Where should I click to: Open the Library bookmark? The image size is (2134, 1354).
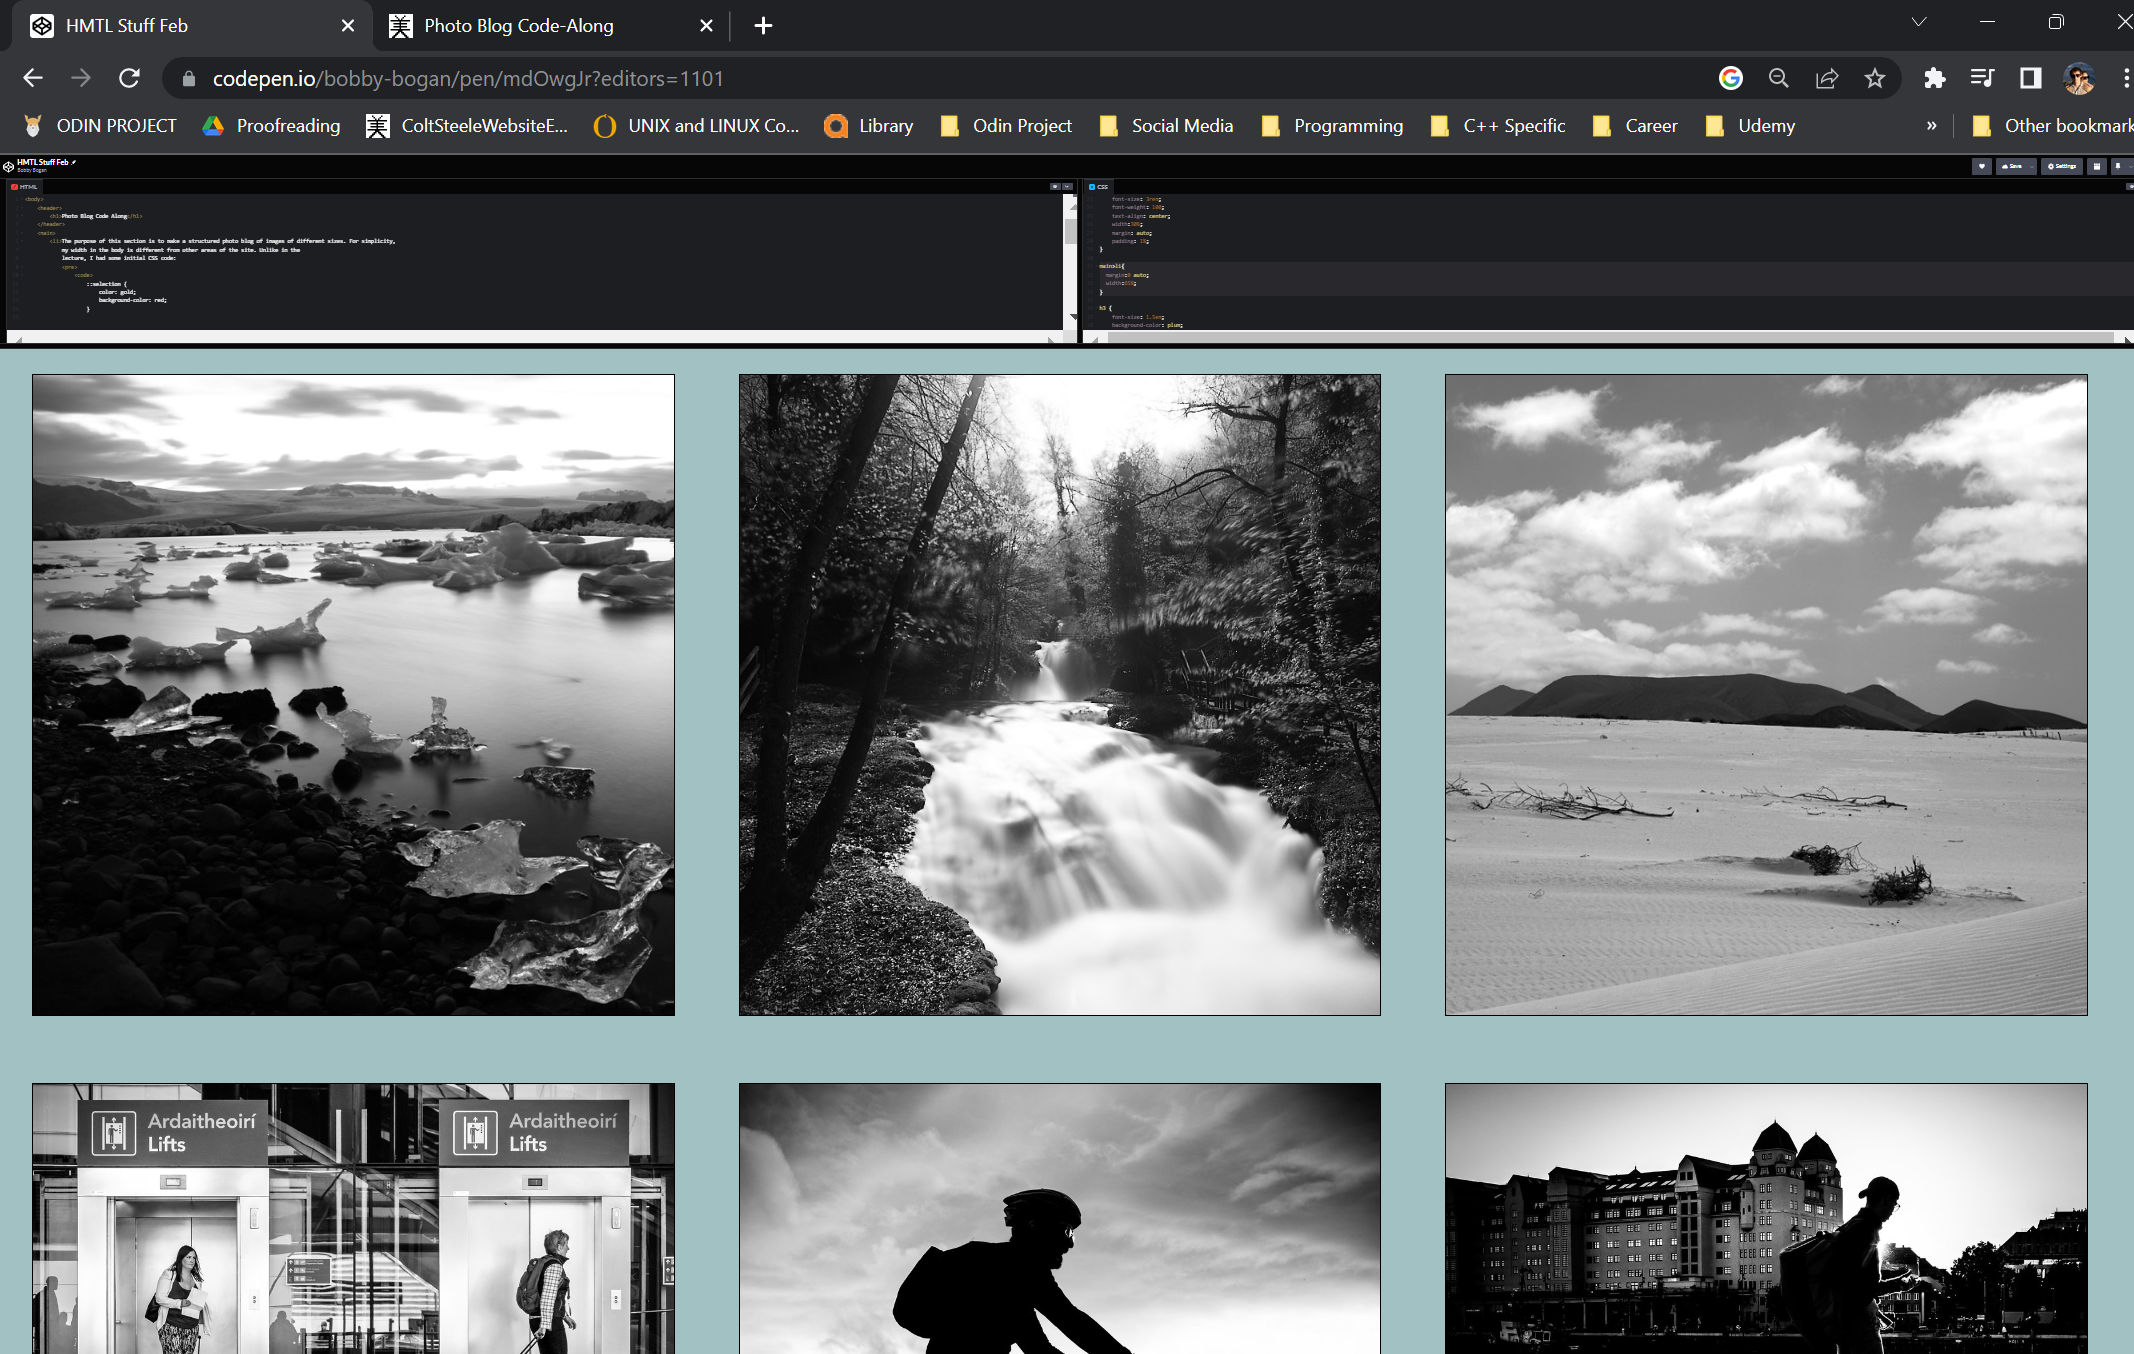pyautogui.click(x=869, y=125)
